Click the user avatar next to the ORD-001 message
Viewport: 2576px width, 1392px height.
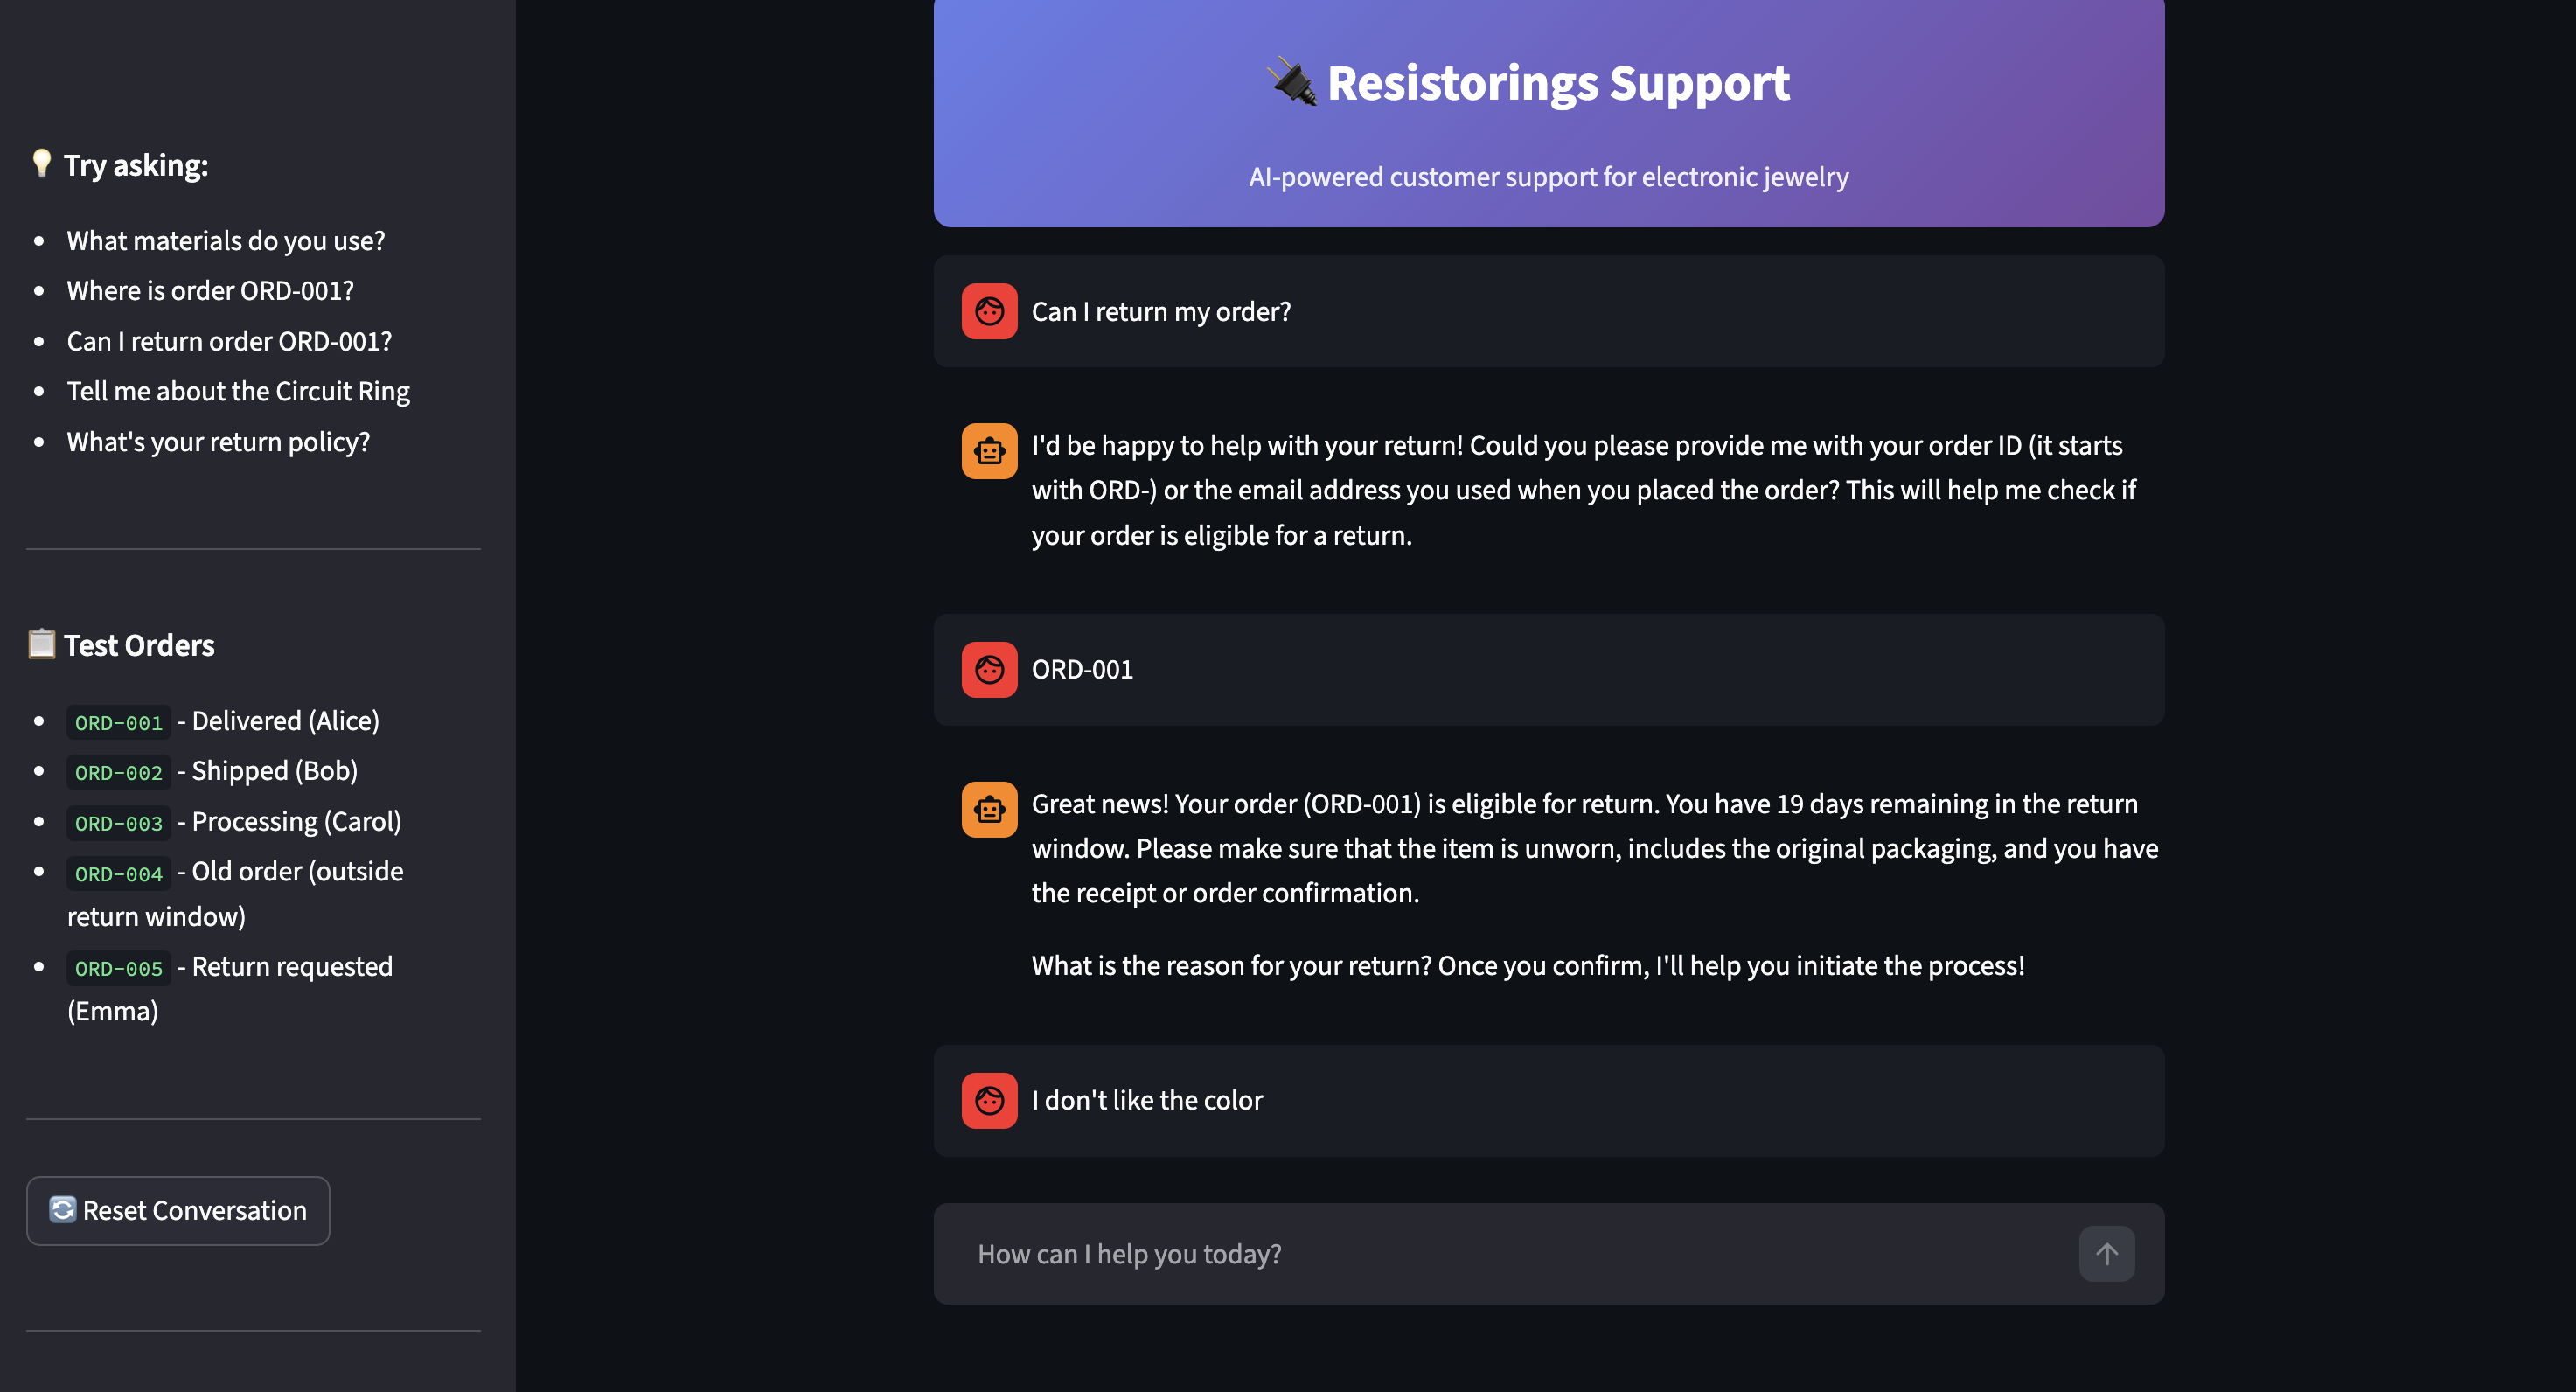pos(989,669)
